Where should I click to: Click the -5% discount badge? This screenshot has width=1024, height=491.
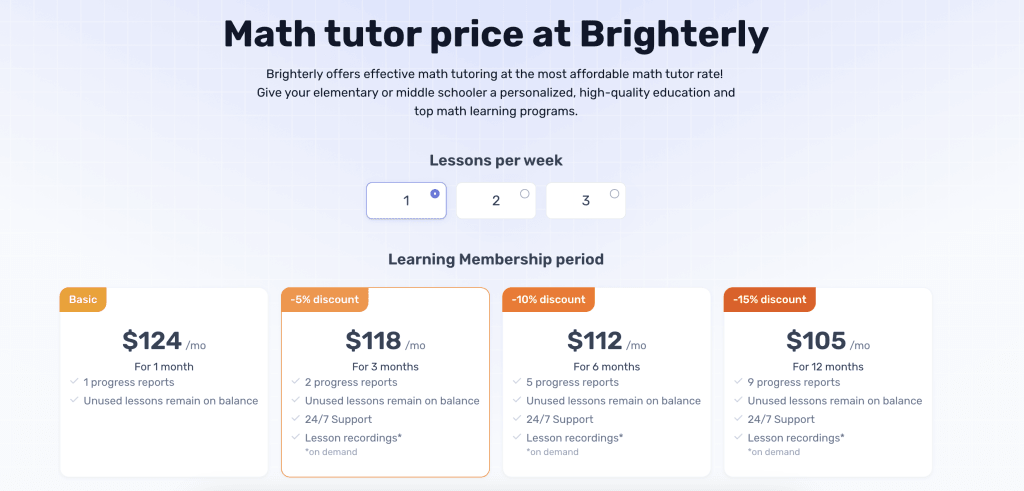click(x=325, y=300)
